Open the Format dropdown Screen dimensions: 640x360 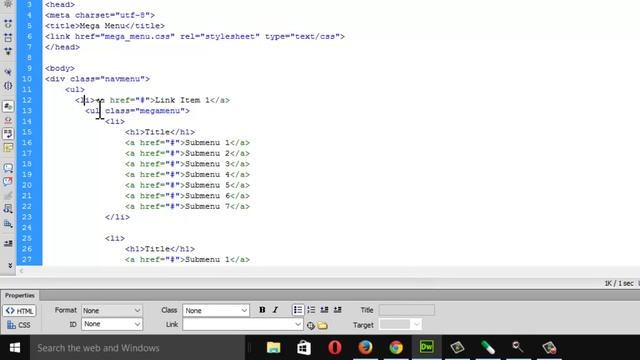point(111,311)
